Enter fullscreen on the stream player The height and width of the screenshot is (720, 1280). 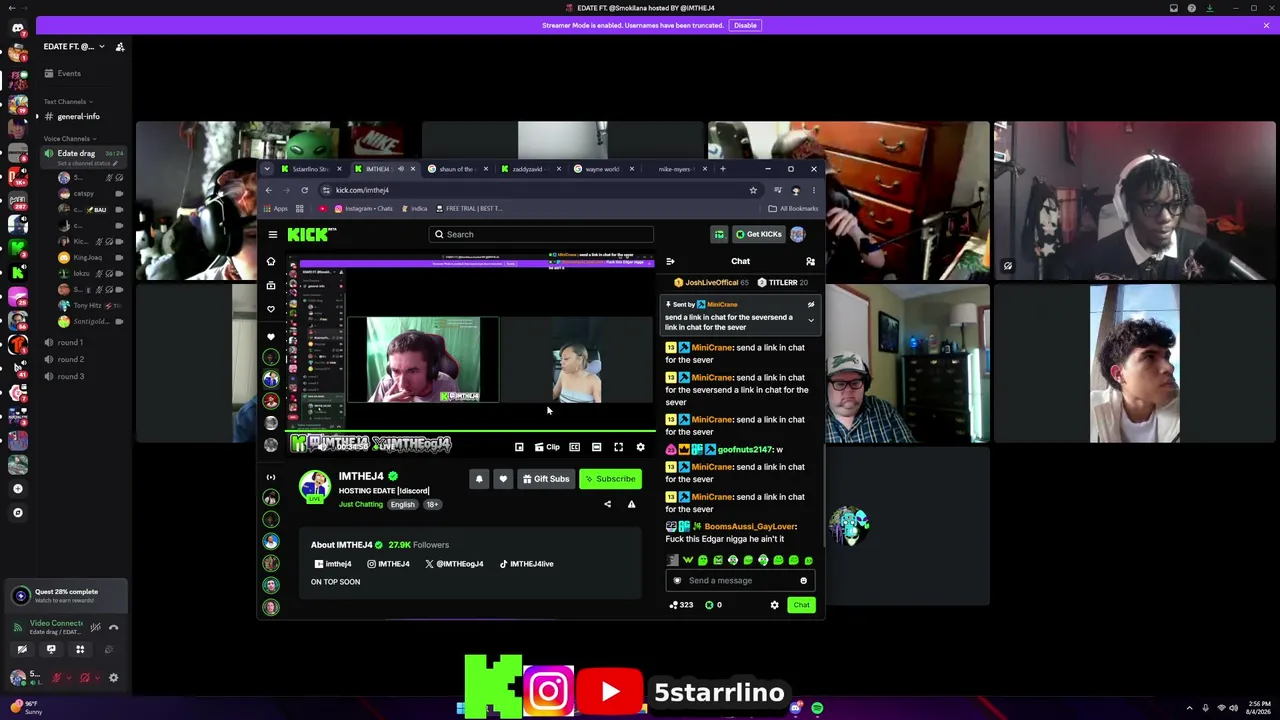[618, 447]
